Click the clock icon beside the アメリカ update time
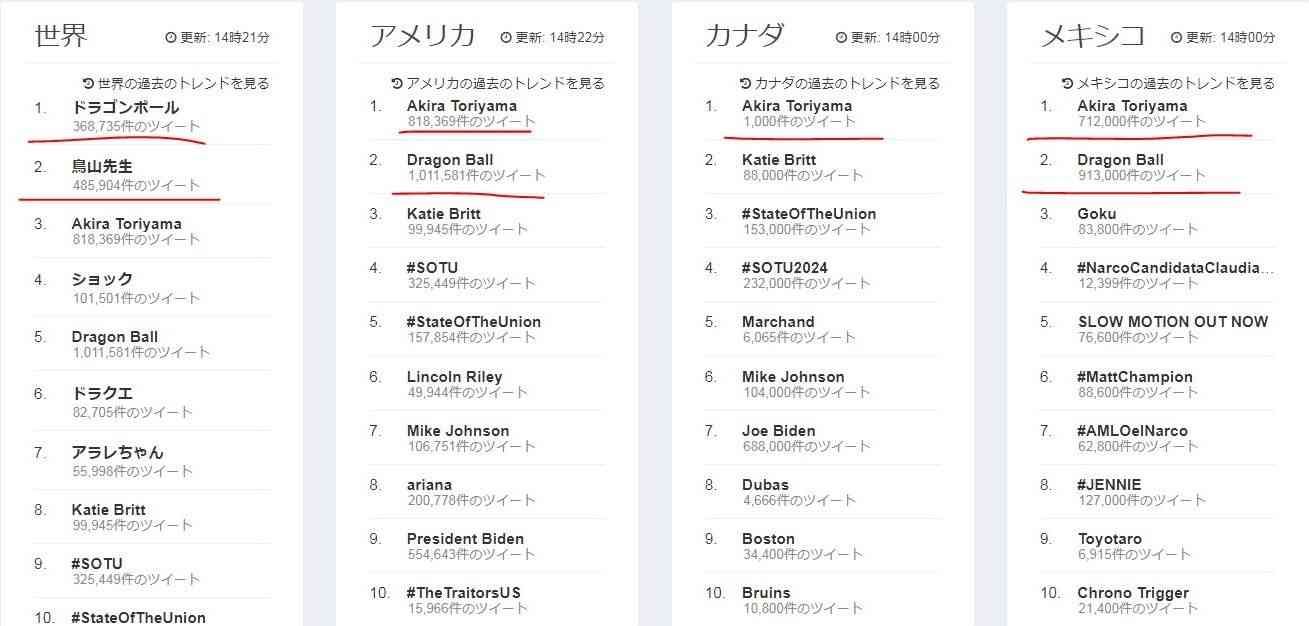Screen dimensions: 1309x626 [x=506, y=38]
